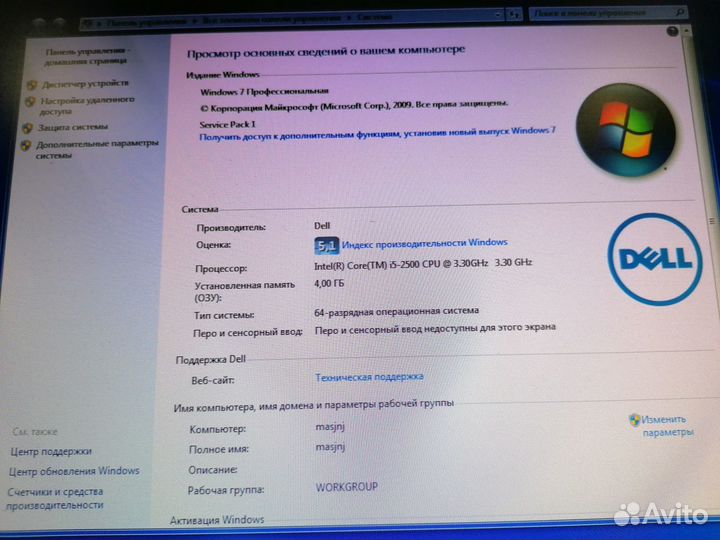The image size is (720, 540).
Task: Click the computer name 'masjnj' next to Компьютер
Action: click(330, 427)
